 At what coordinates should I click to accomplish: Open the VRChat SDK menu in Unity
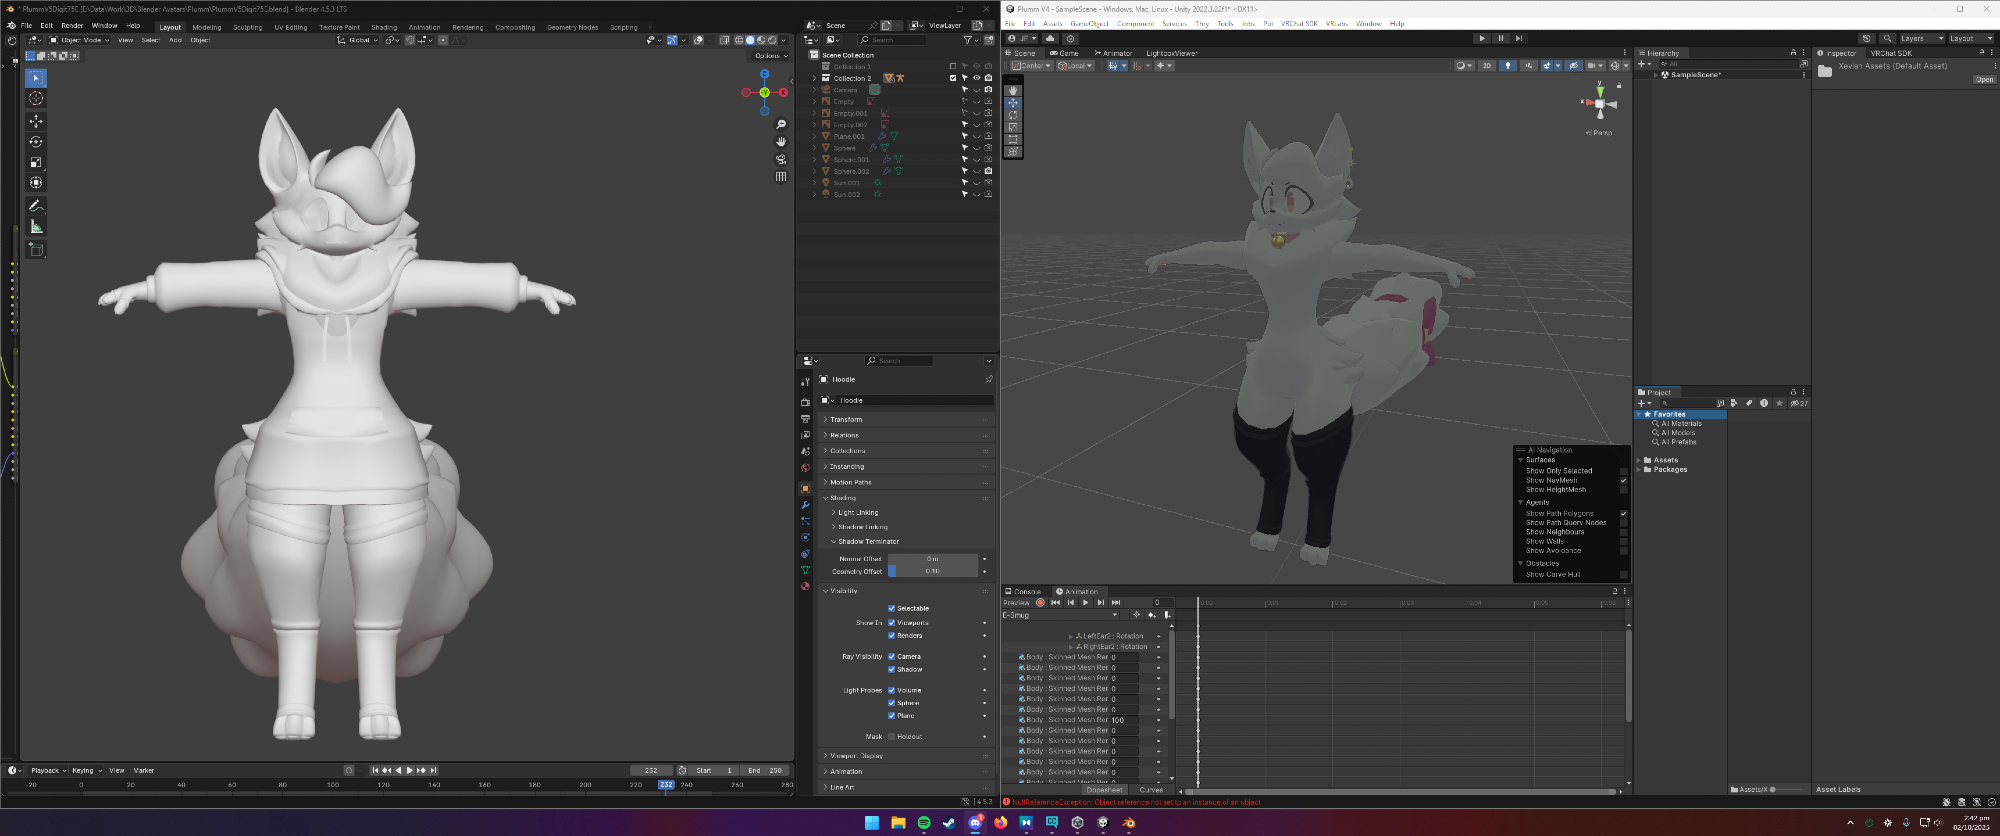pyautogui.click(x=1299, y=24)
